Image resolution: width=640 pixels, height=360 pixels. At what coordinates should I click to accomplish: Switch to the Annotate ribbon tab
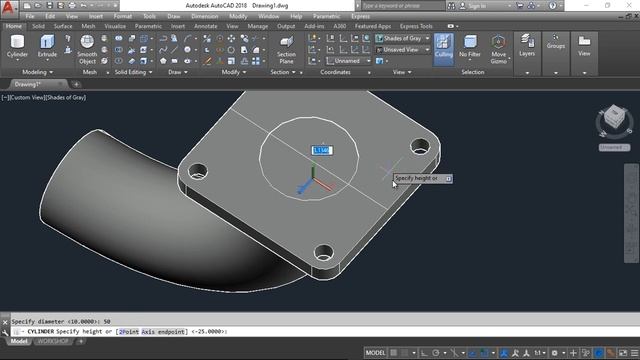tap(206, 26)
